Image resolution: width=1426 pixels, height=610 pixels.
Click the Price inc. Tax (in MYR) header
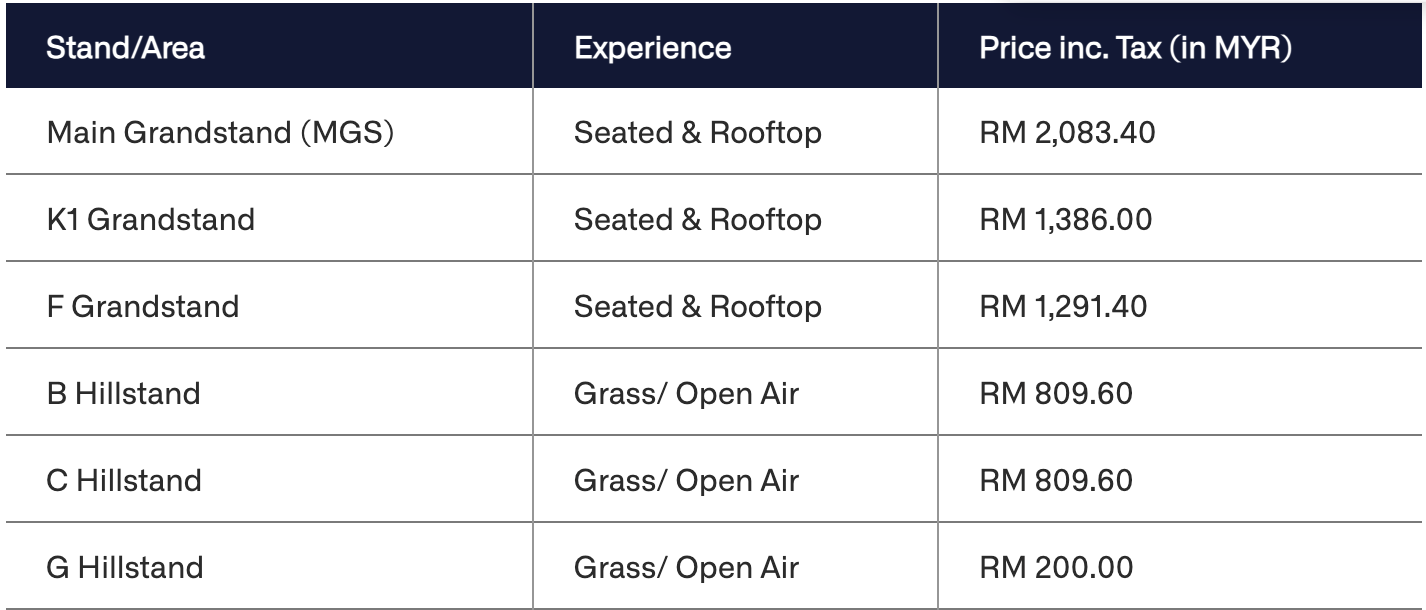pyautogui.click(x=1136, y=48)
